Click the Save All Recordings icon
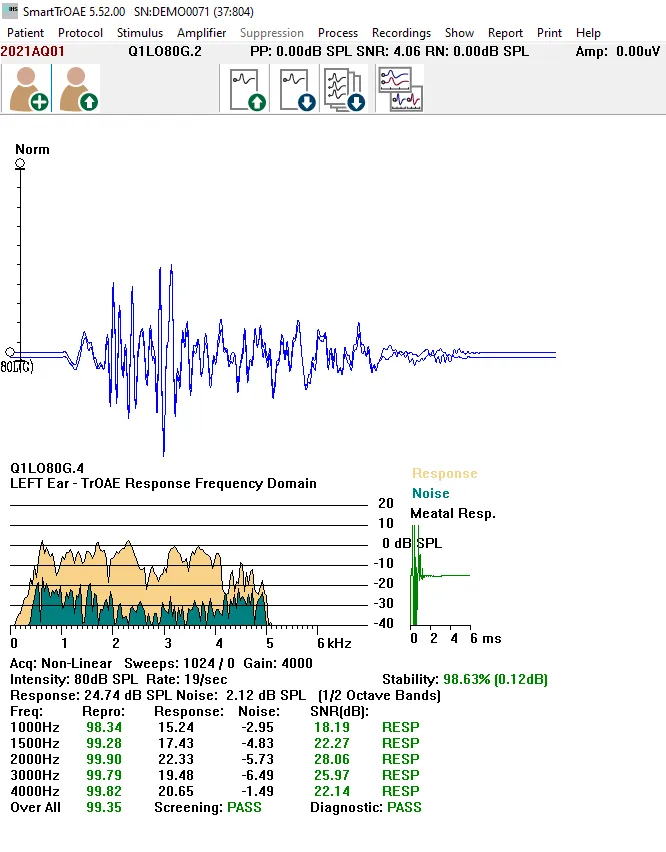Screen dimensions: 666x852 coord(345,89)
